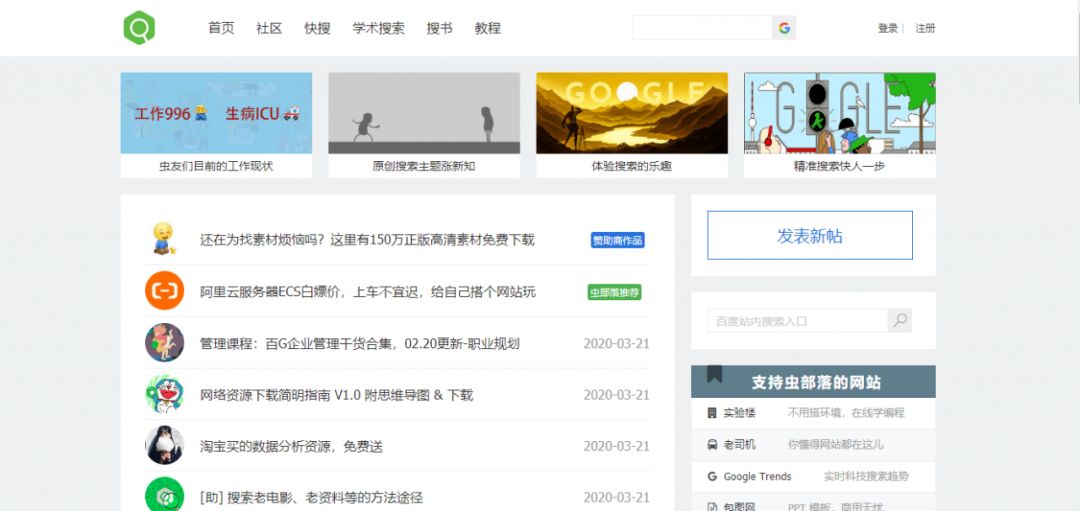Open the traffic light Google doodle image
The width and height of the screenshot is (1080, 511).
tap(840, 113)
